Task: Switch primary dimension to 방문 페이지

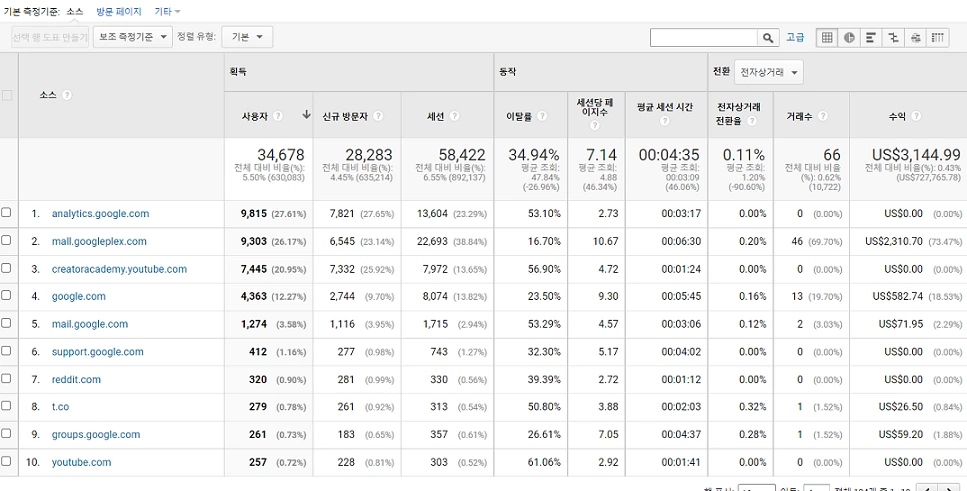Action: 119,12
